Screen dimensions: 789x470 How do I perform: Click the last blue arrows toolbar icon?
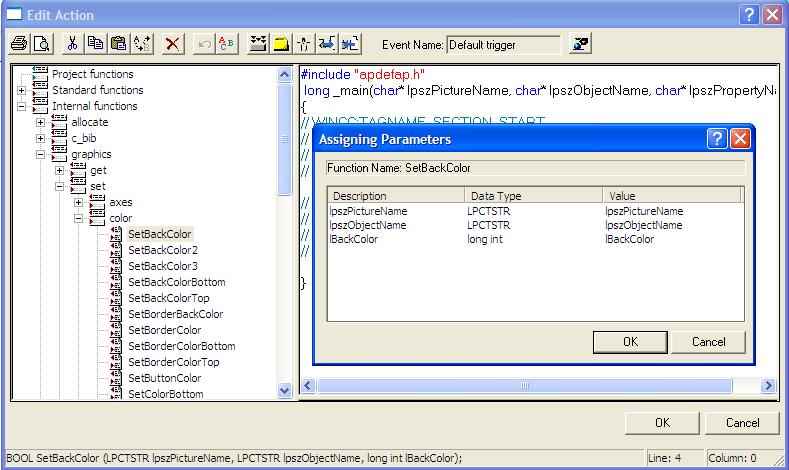(350, 44)
